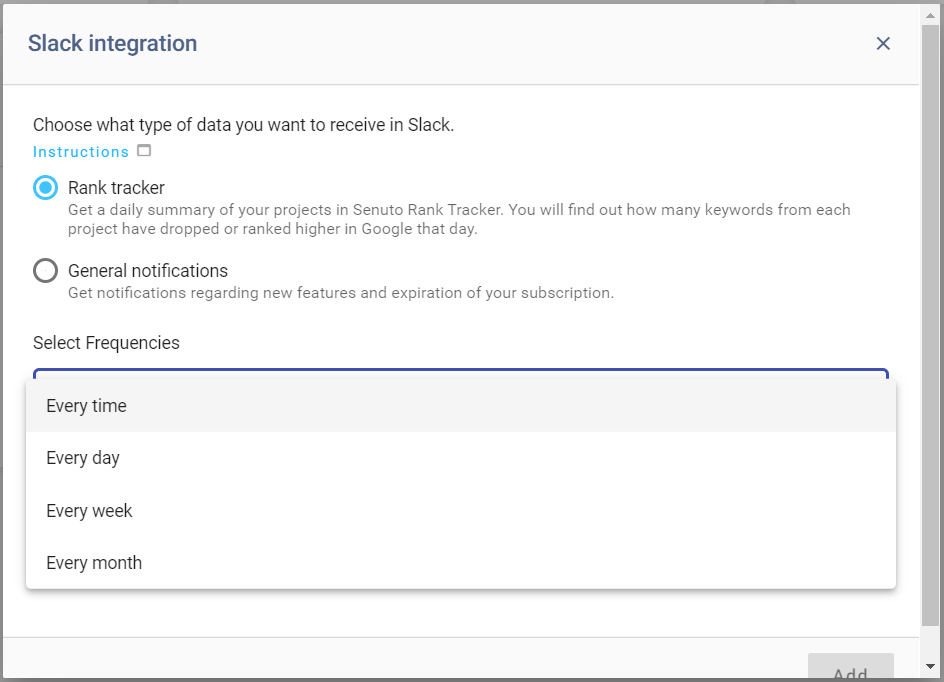Image resolution: width=944 pixels, height=682 pixels.
Task: Click the scrollbar up arrow
Action: pos(930,16)
